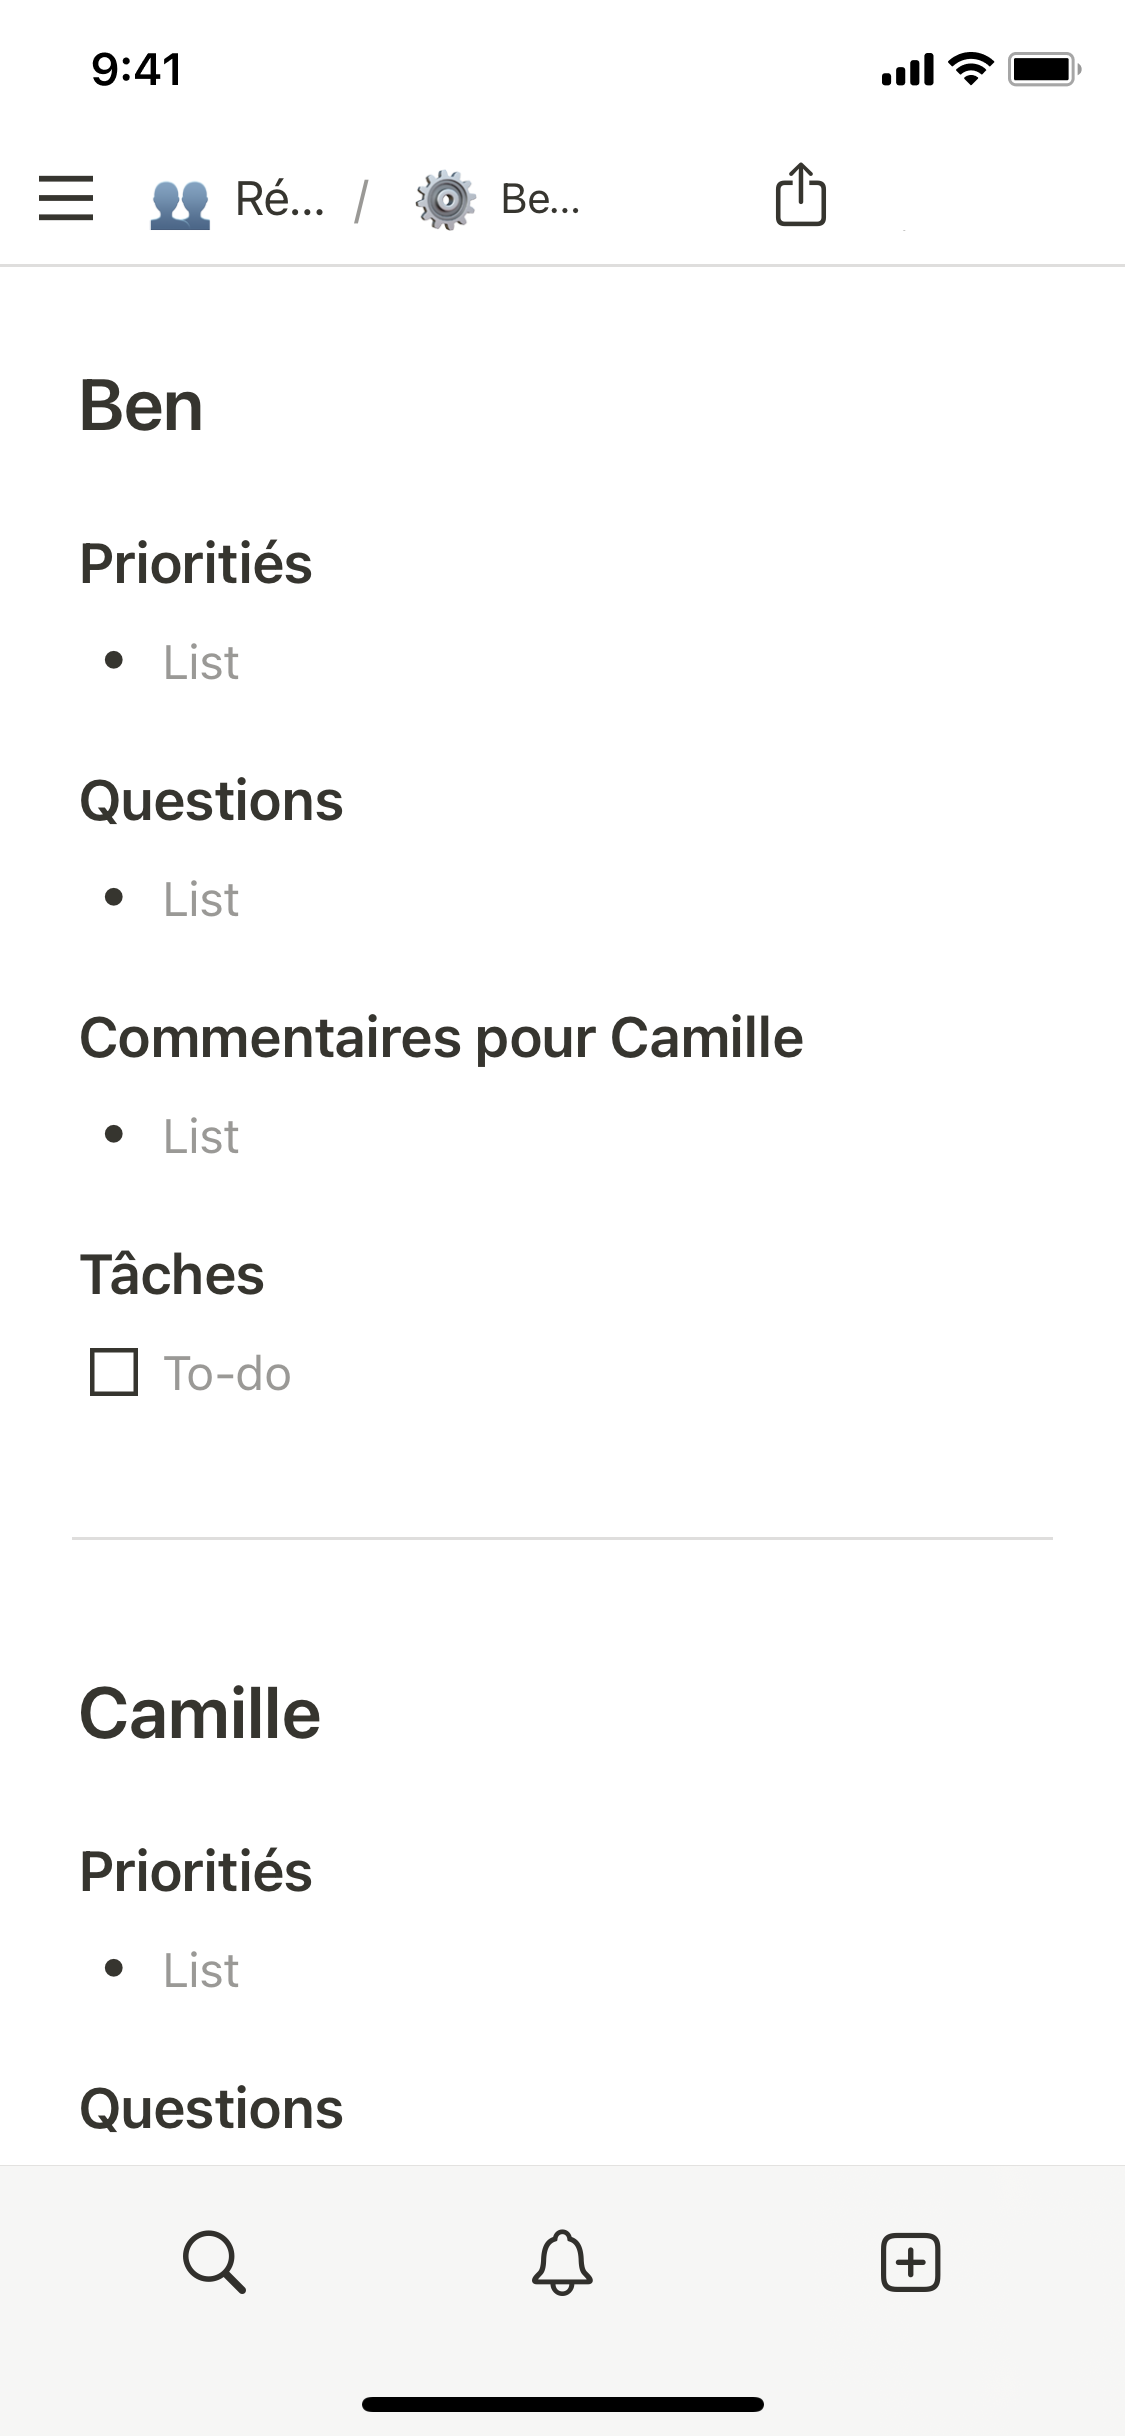Open notifications bell icon
Viewport: 1125px width, 2436px height.
pos(562,2261)
